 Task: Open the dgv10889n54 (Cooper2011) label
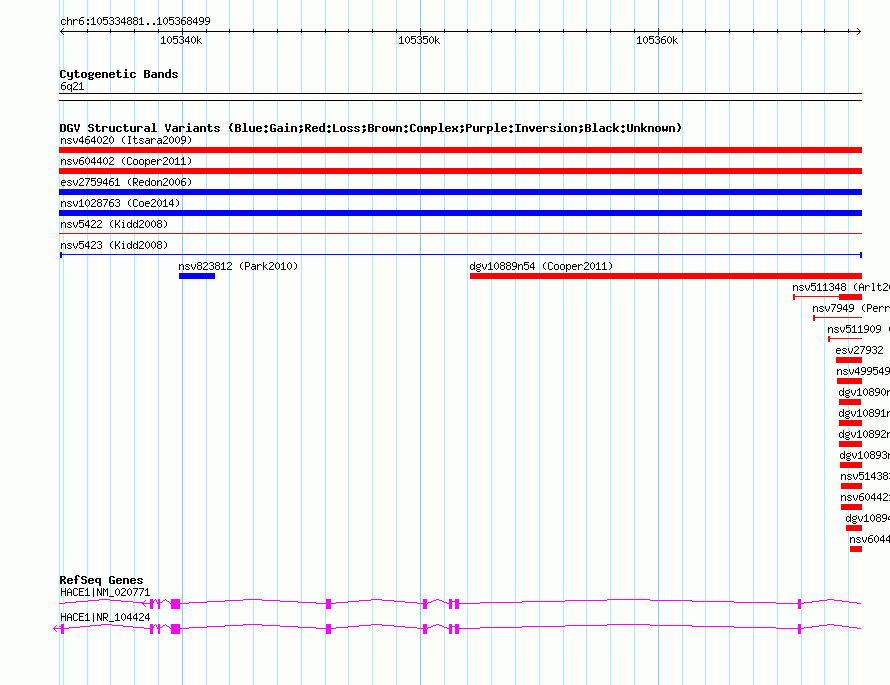click(541, 266)
